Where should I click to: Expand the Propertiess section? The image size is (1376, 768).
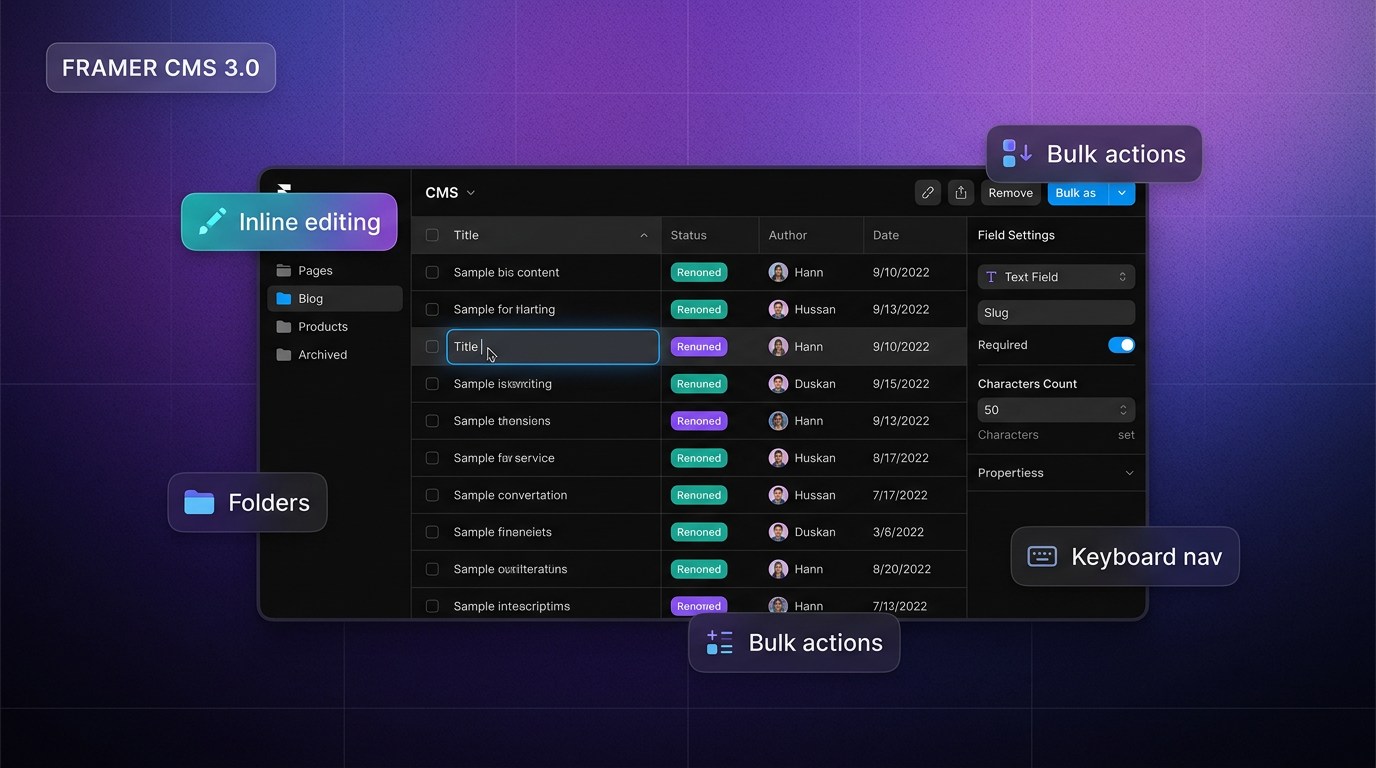coord(1056,473)
